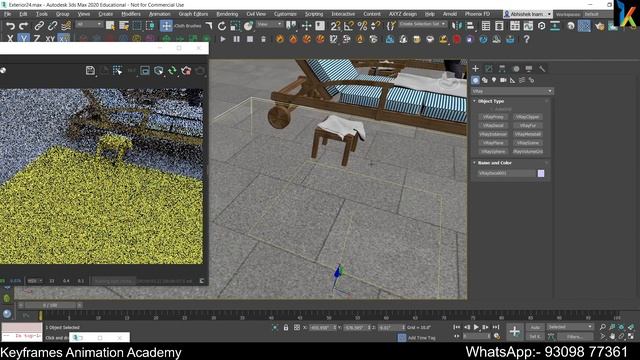640x360 pixels.
Task: Click the toolbar pause simulation button
Action: [236, 39]
